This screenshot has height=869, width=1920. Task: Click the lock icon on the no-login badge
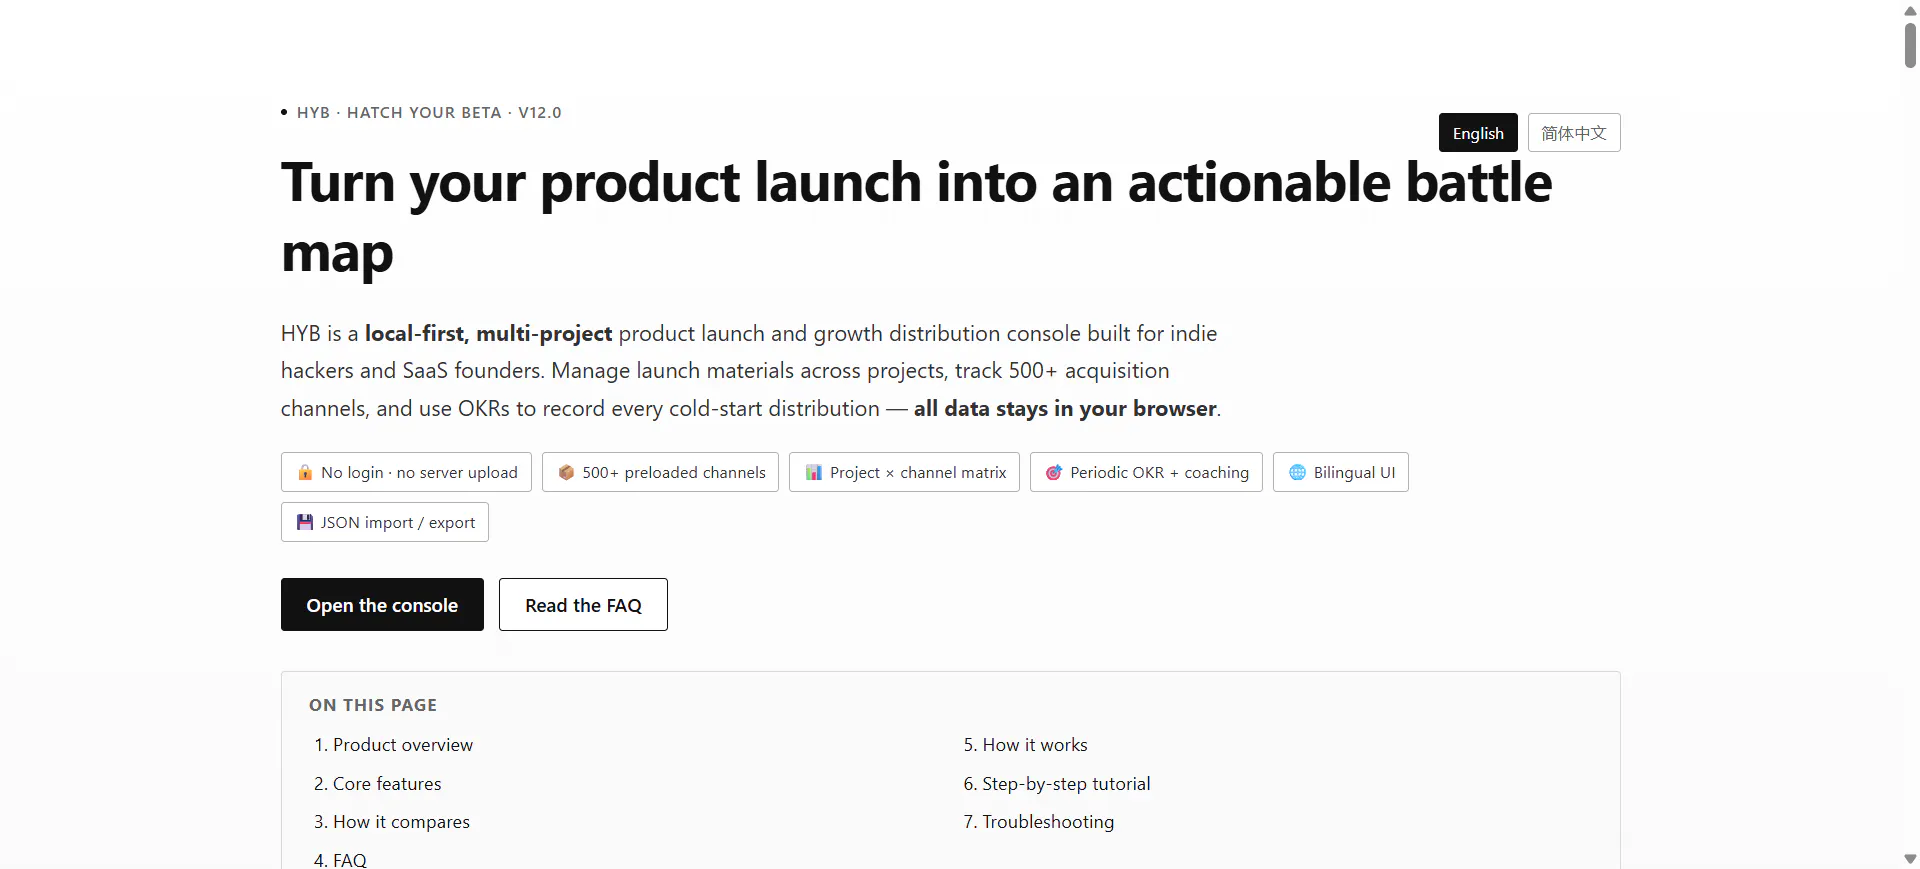305,472
